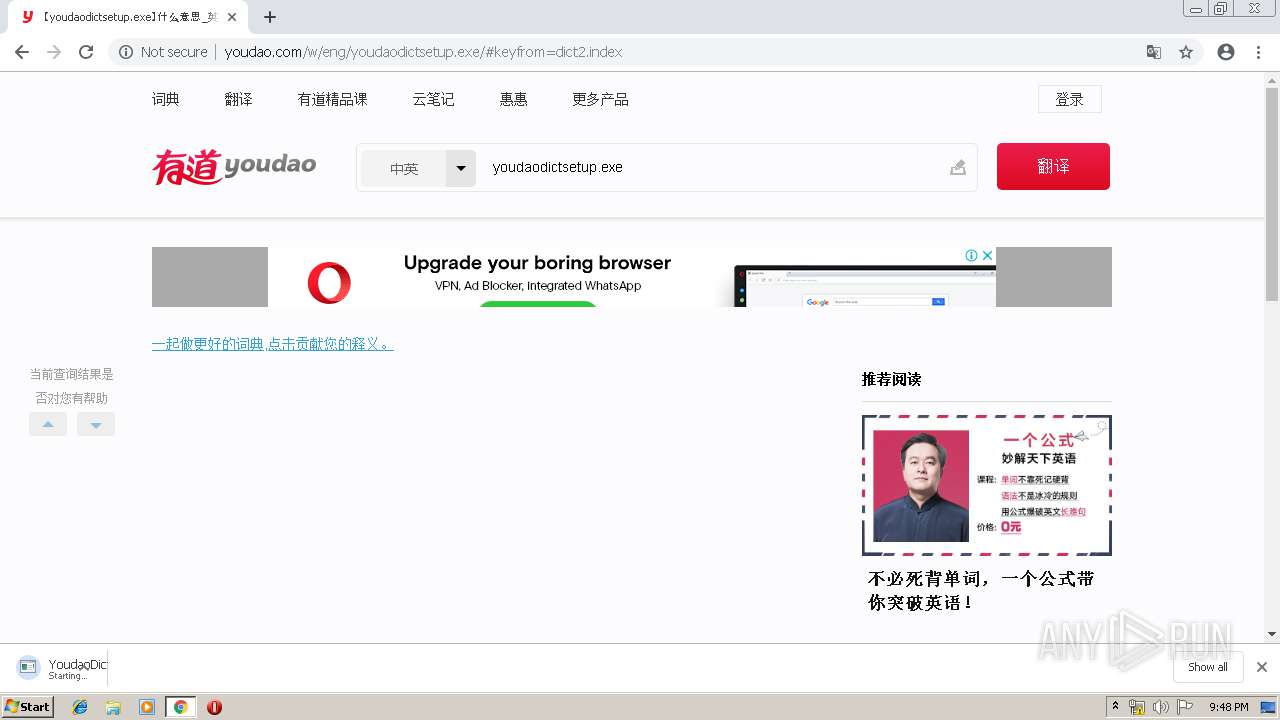Screen dimensions: 1280x720
Task: Launch Windows Media Player from taskbar
Action: 147,707
